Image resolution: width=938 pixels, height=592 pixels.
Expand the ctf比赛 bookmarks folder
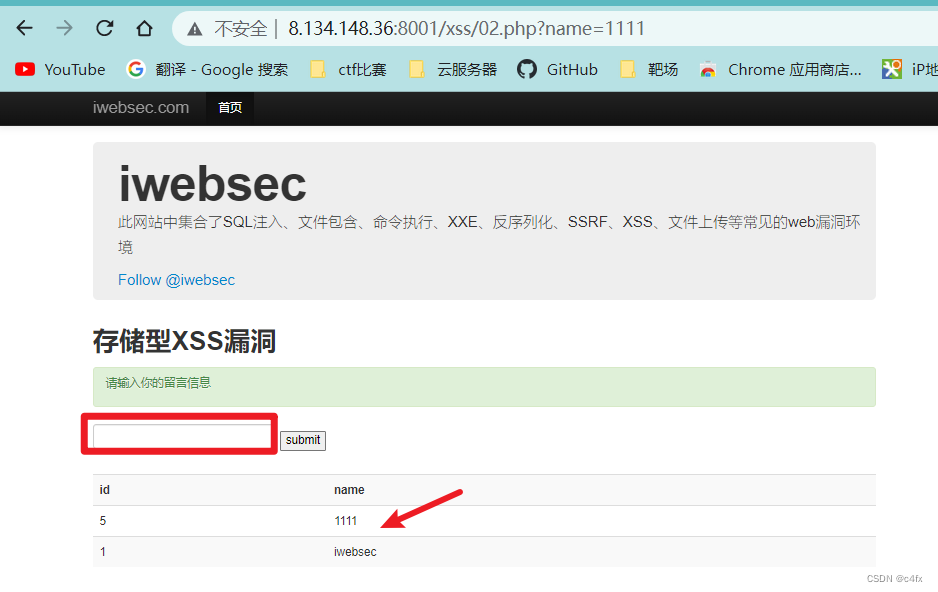point(348,69)
